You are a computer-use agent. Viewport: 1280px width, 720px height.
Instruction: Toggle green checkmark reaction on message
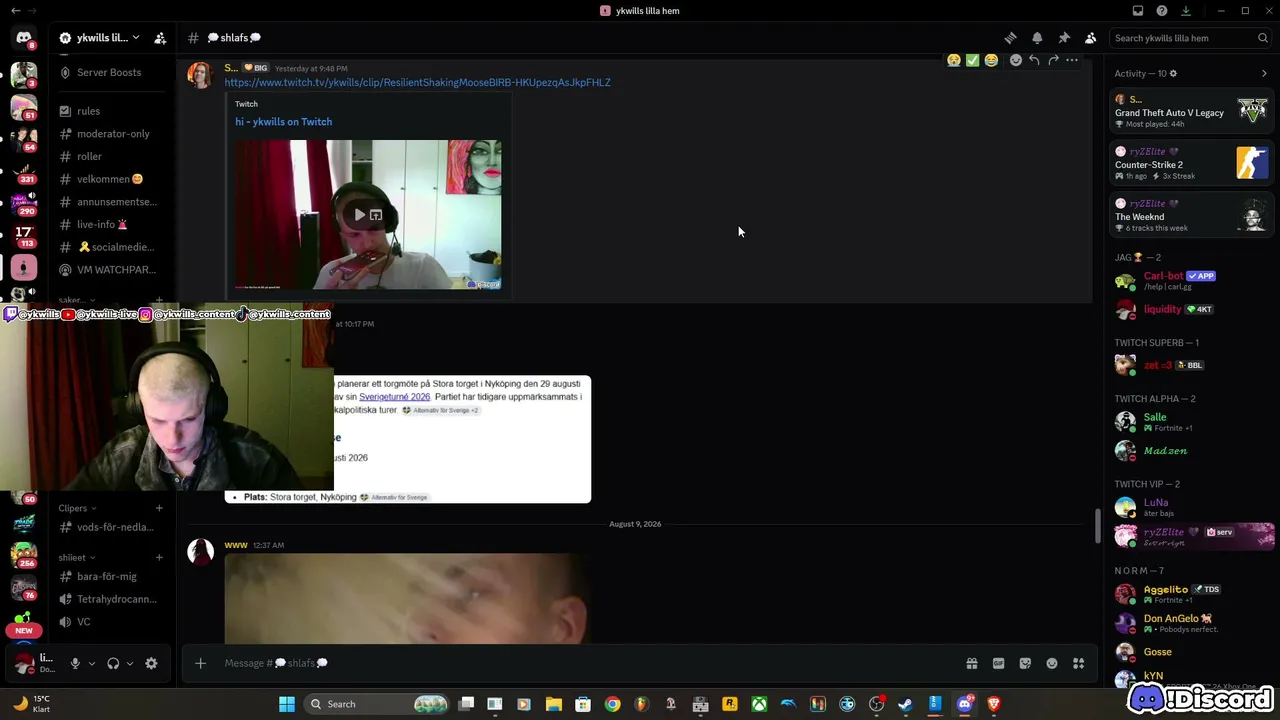[x=972, y=60]
